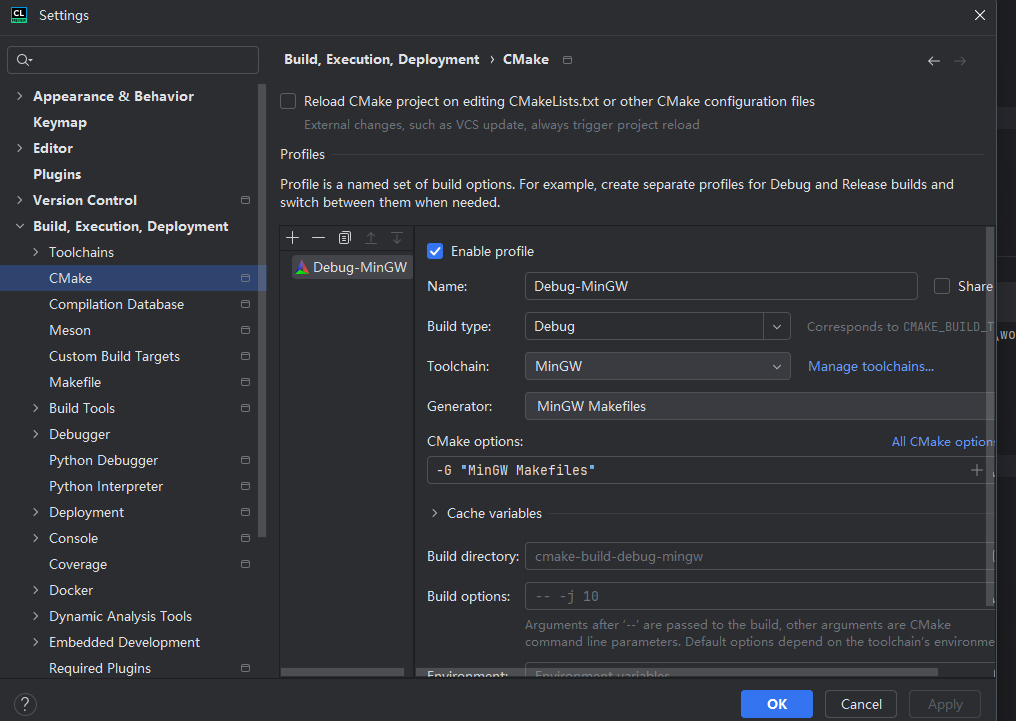Click the project-level icon beside Custom Build Targets

pyautogui.click(x=246, y=356)
